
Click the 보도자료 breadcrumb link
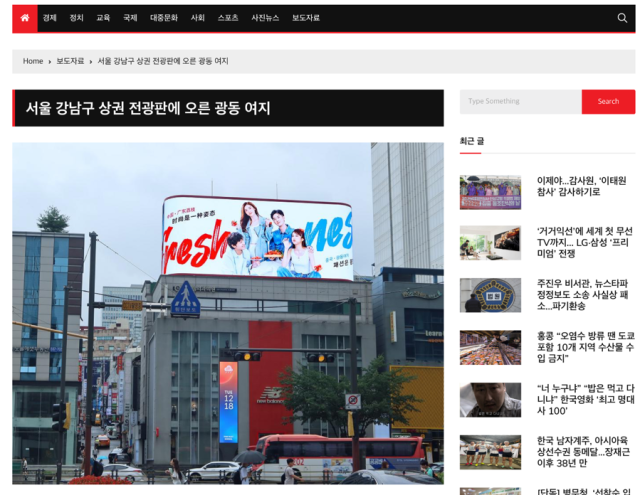tap(70, 61)
